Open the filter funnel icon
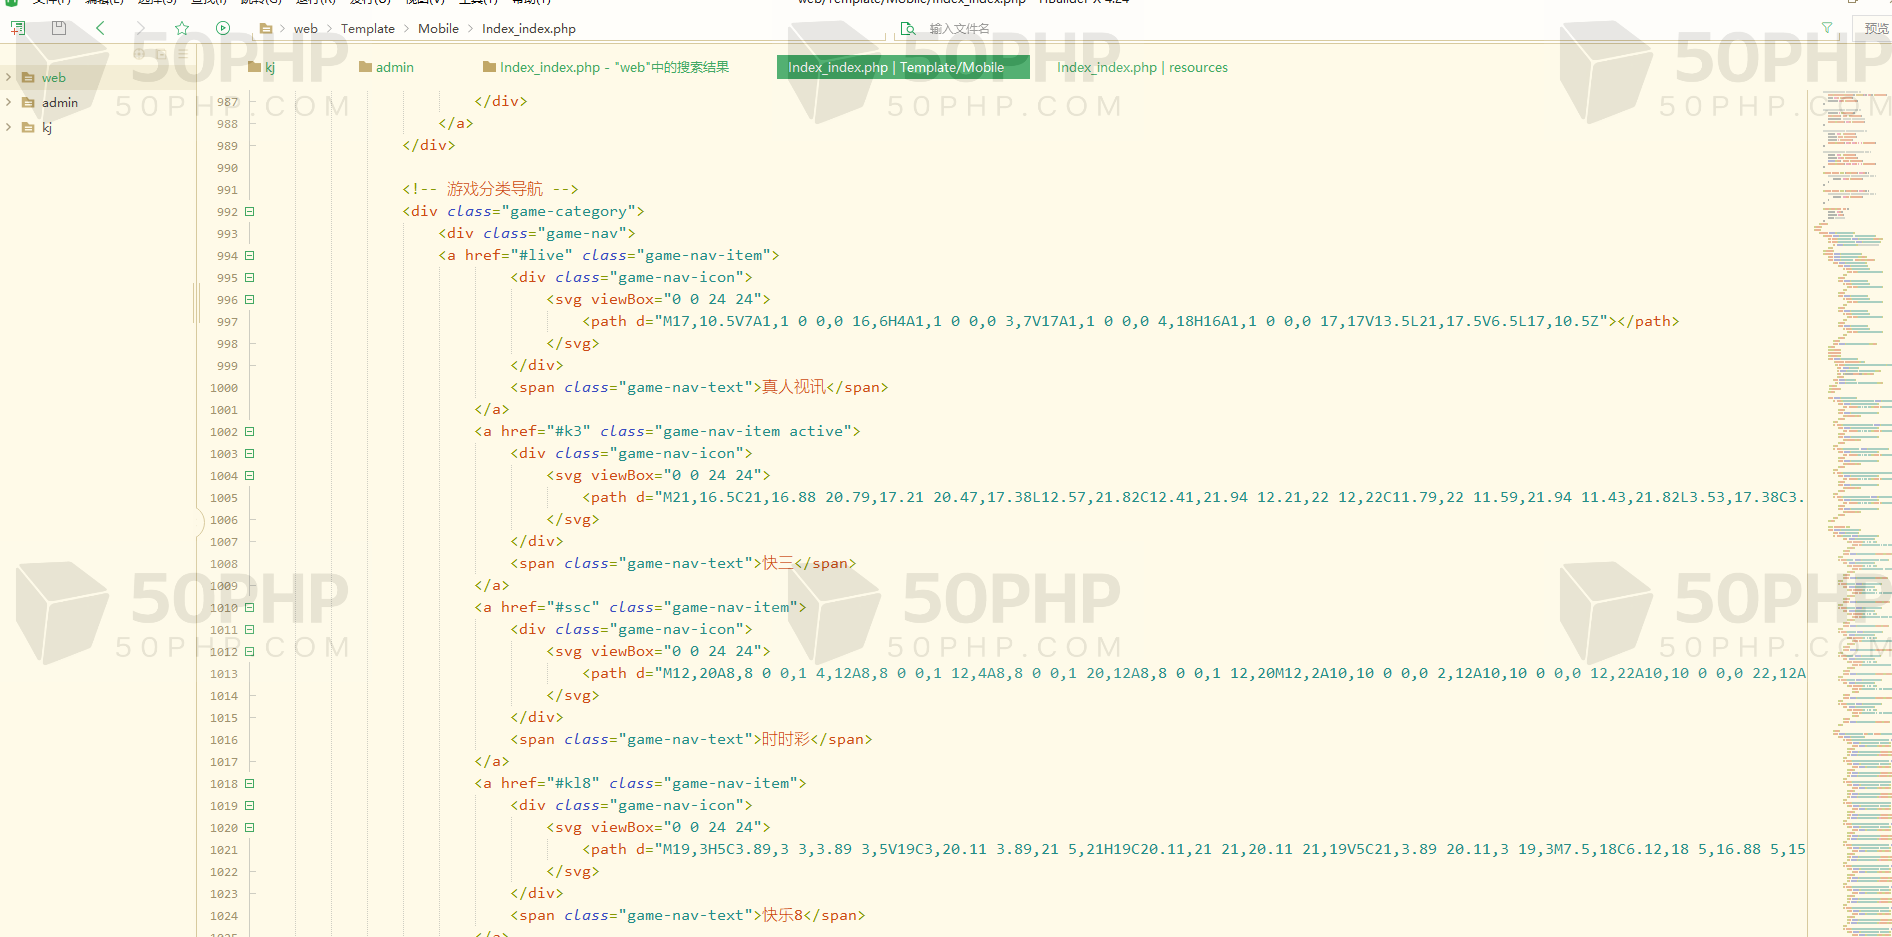The image size is (1892, 937). tap(1827, 28)
